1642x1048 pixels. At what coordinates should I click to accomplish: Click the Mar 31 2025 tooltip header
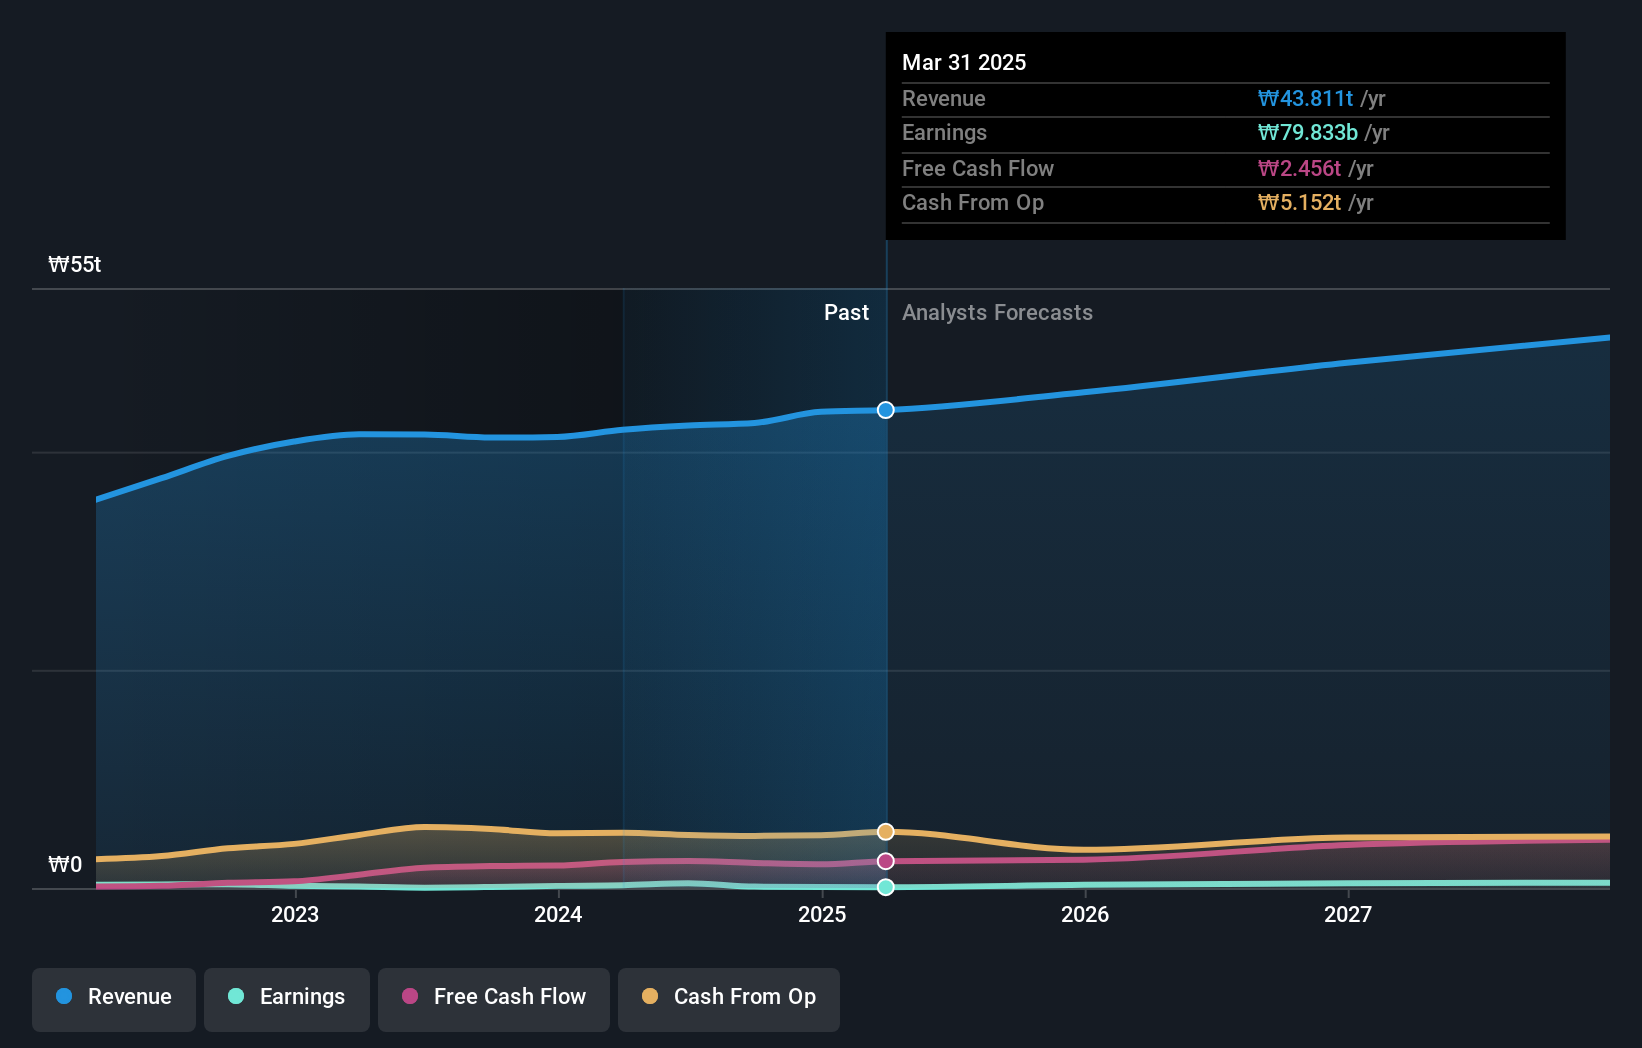point(964,62)
